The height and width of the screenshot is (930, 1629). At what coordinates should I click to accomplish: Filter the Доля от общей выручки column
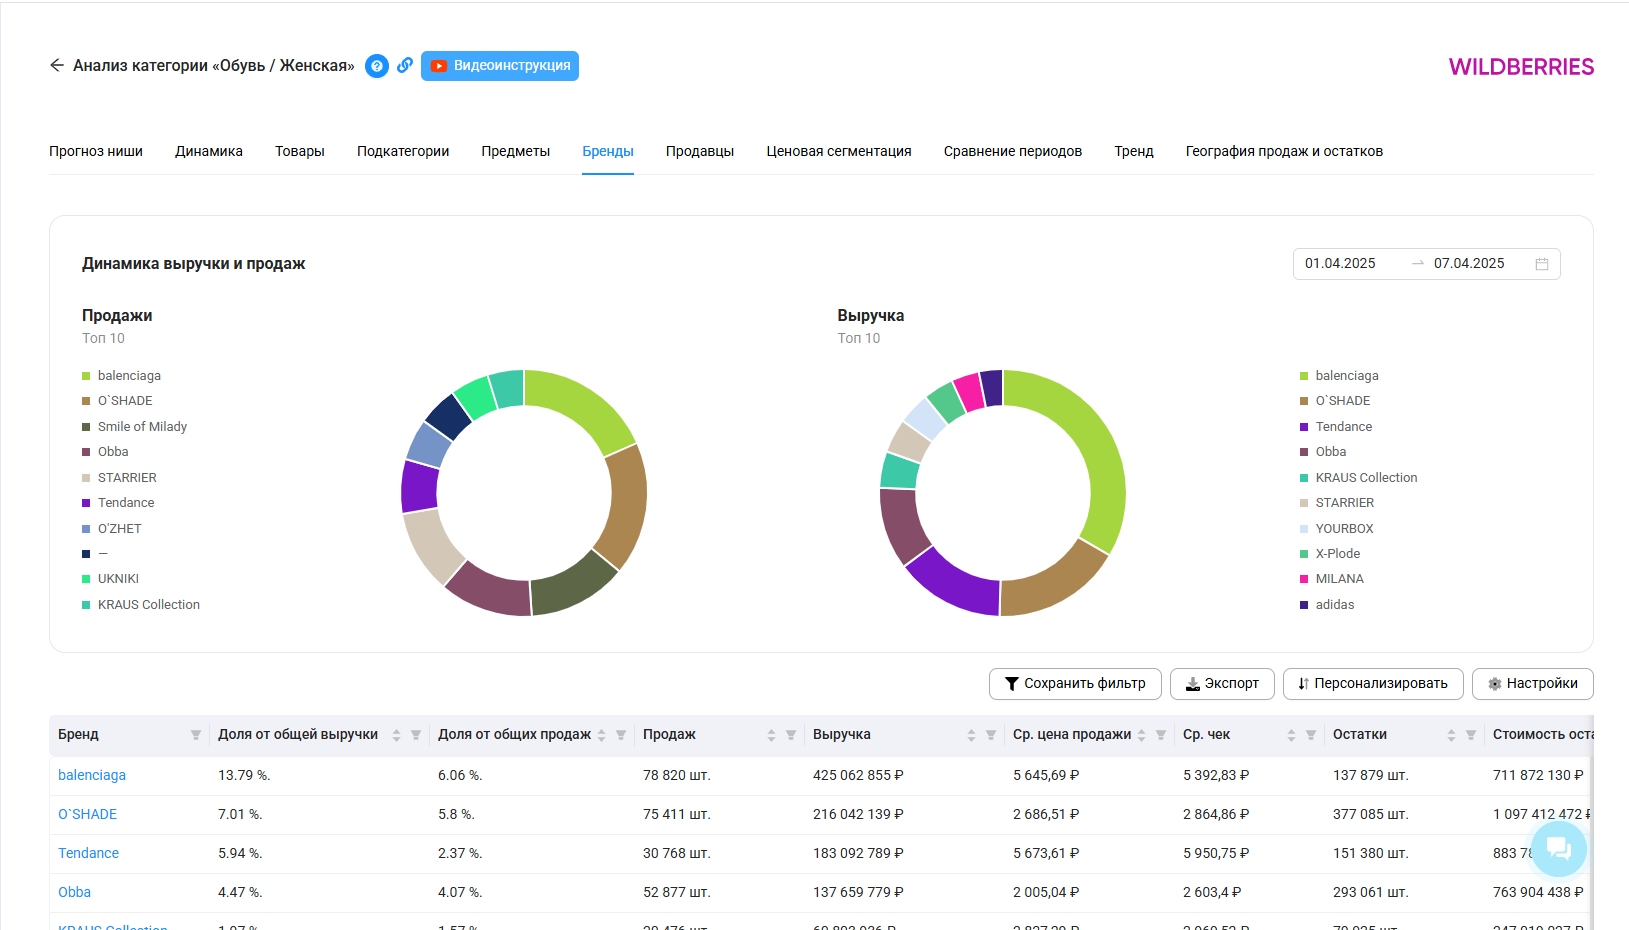pos(416,735)
